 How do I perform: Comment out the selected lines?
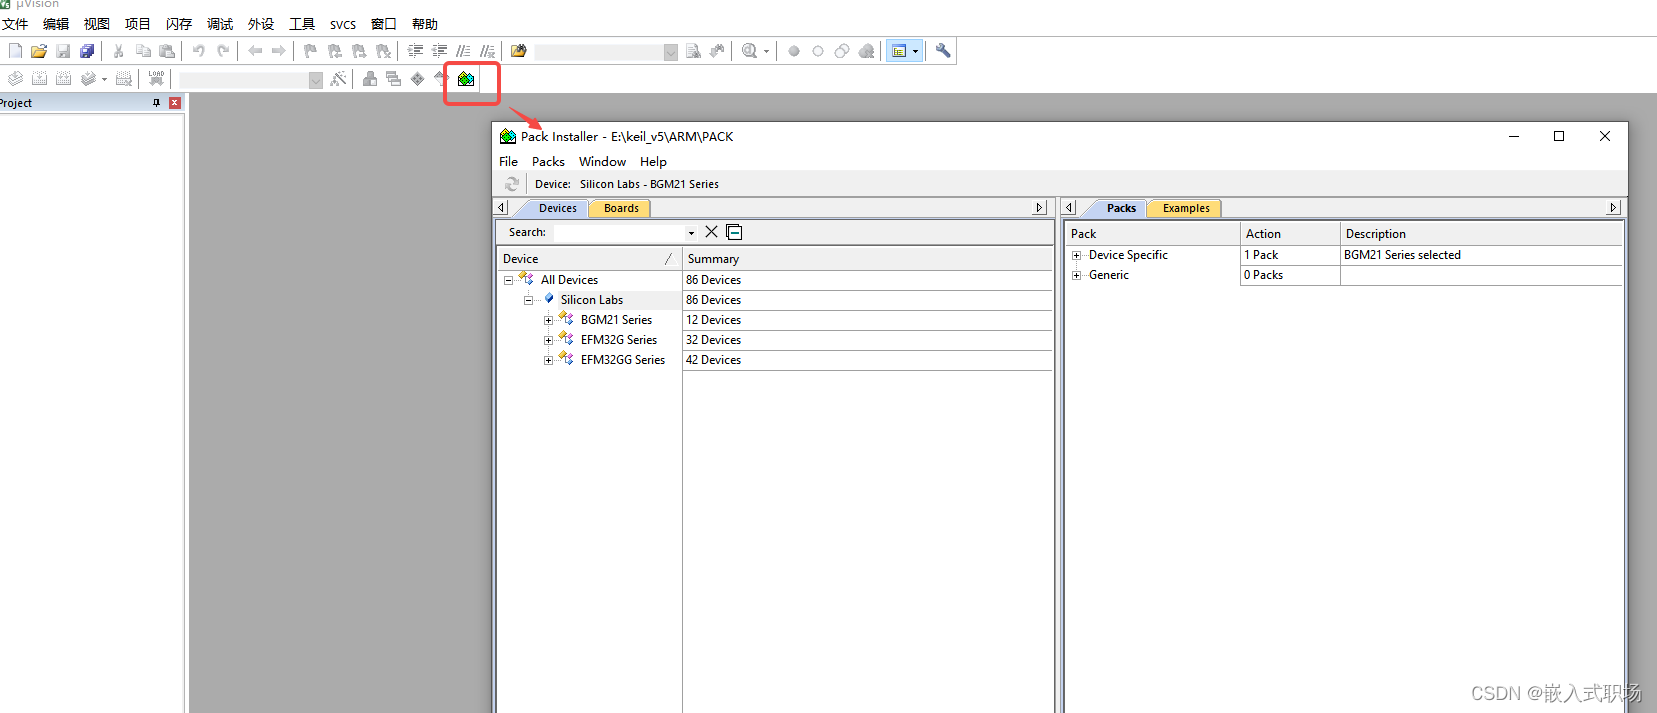click(463, 51)
